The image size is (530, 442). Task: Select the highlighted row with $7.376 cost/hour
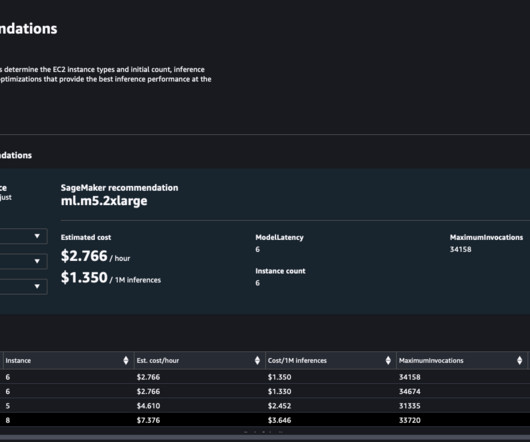265,420
